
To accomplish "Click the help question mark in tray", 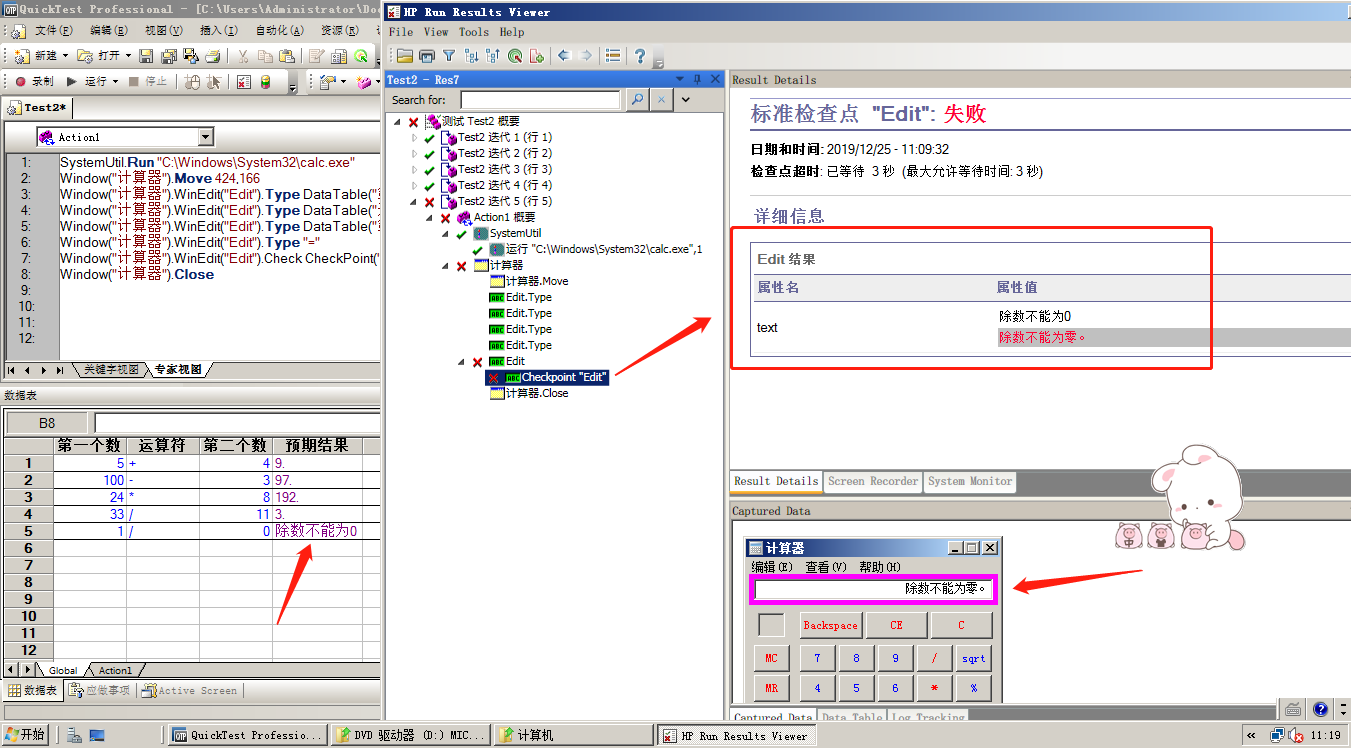I will [1320, 709].
